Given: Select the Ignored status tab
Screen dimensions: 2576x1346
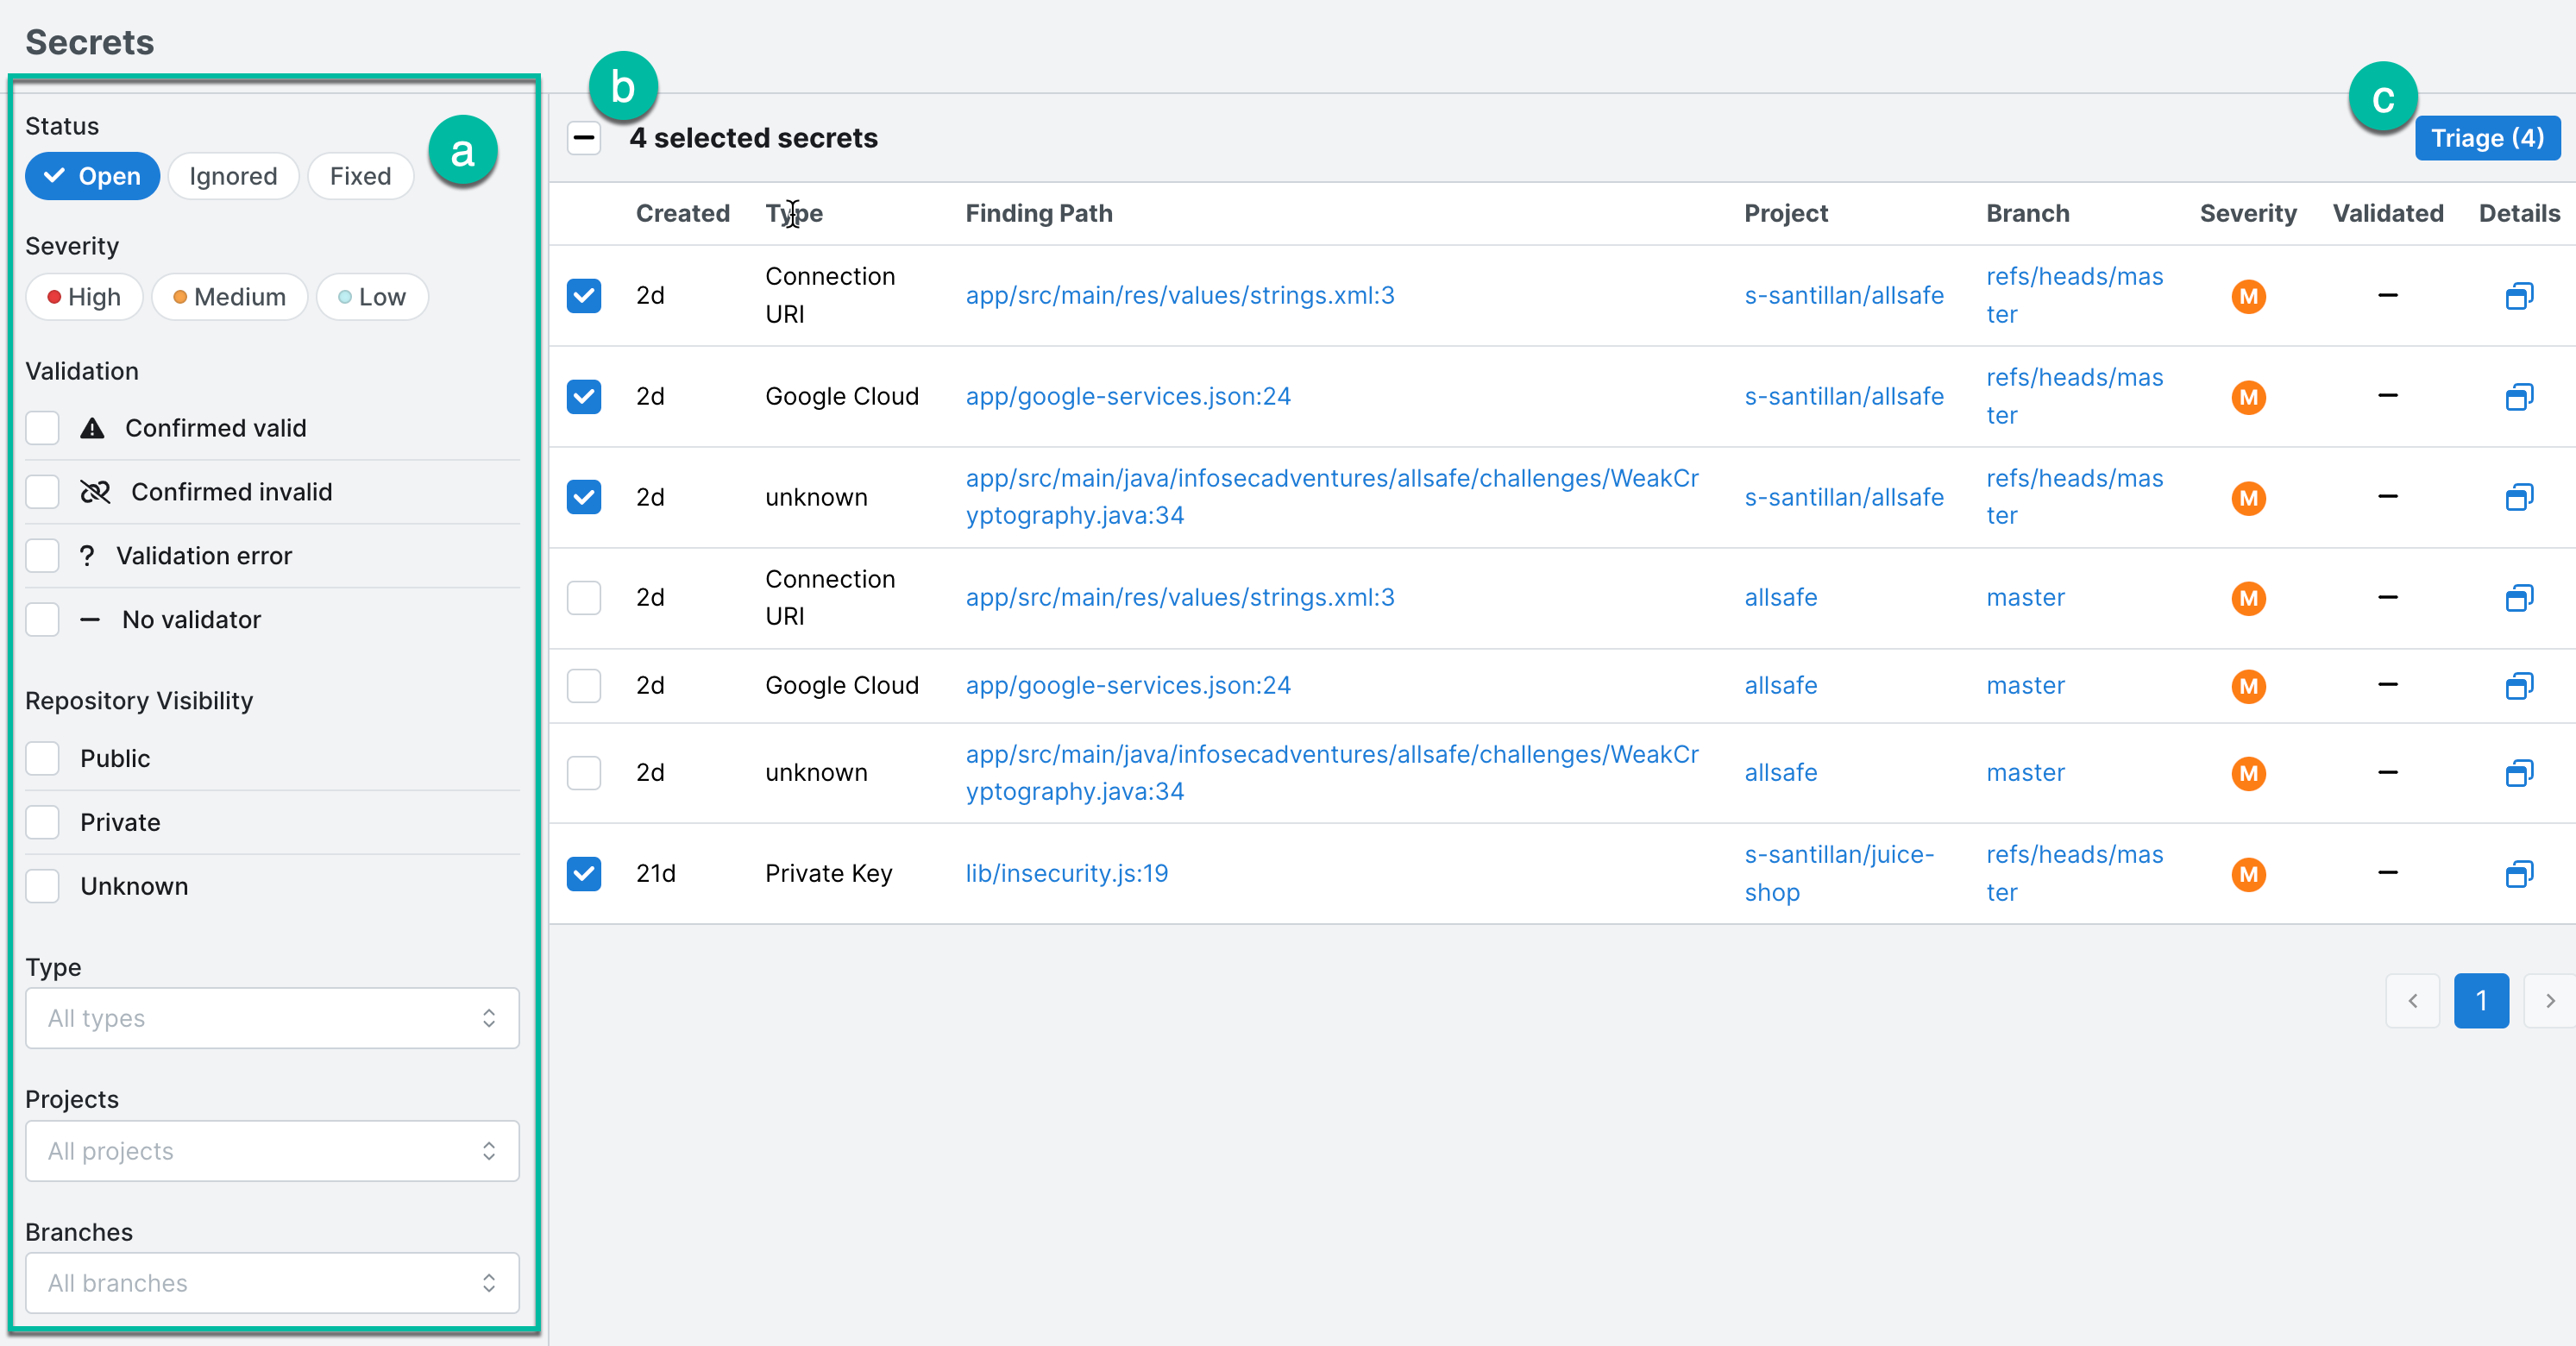Looking at the screenshot, I should pos(232,175).
